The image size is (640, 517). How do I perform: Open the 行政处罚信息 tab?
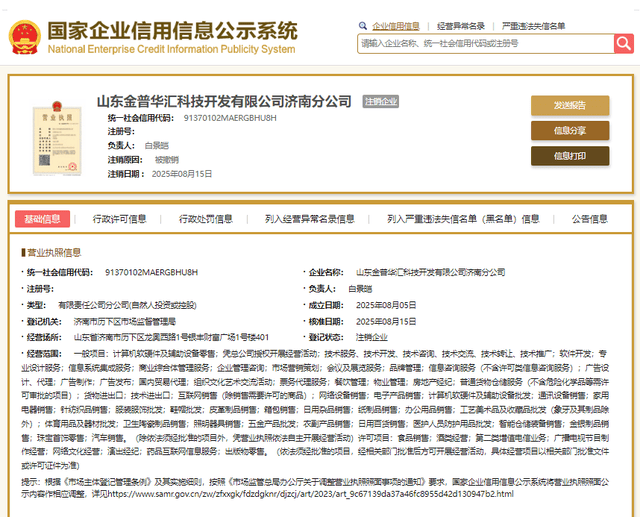(206, 219)
